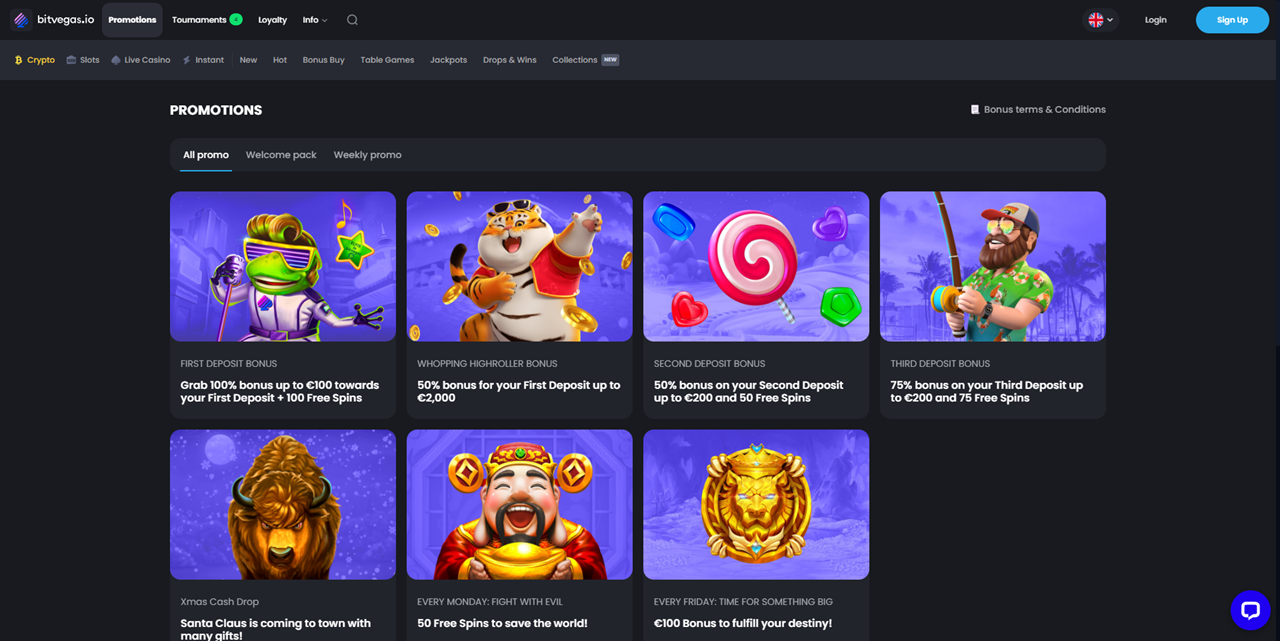Go to the Loyalty page

pos(272,19)
